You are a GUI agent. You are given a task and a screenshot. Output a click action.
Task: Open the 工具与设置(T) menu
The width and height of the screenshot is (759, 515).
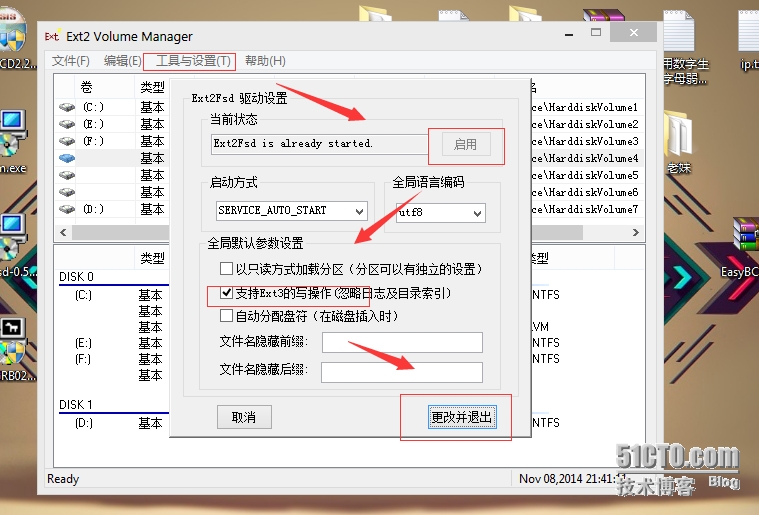coord(193,61)
